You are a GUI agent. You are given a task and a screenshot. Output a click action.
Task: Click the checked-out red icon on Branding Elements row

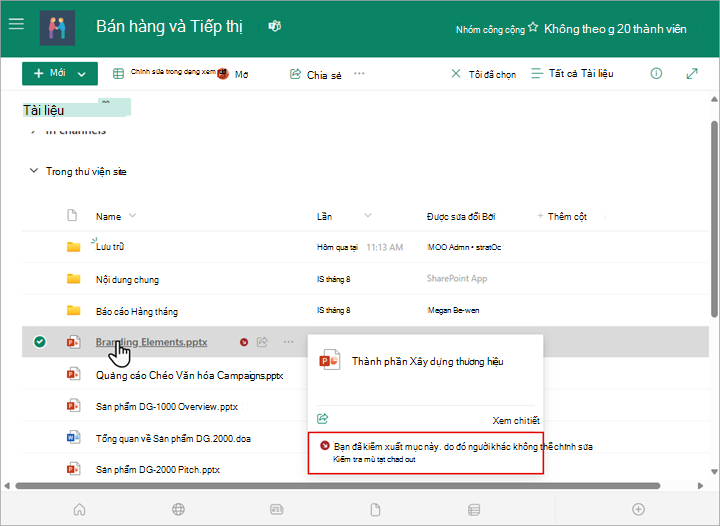click(244, 342)
